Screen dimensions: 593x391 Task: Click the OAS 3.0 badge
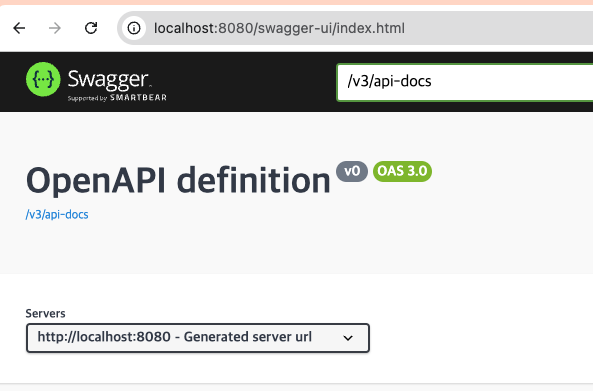402,171
